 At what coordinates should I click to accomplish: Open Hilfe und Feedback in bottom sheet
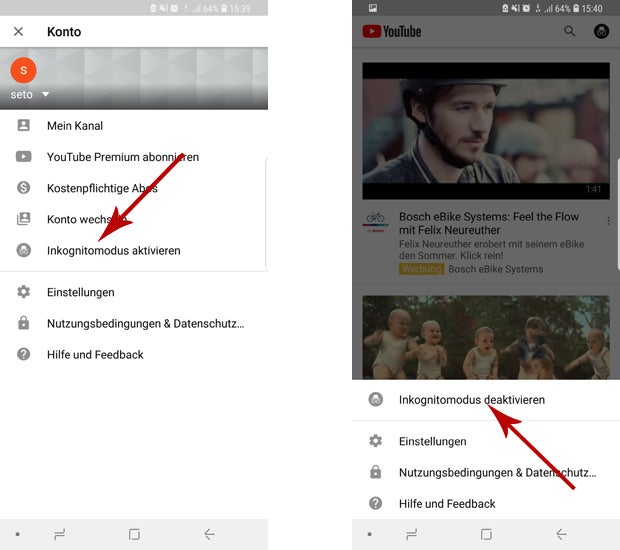[447, 504]
